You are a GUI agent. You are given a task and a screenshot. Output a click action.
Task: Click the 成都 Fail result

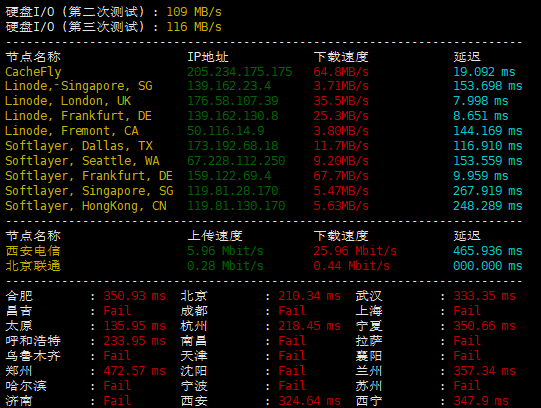[x=292, y=311]
